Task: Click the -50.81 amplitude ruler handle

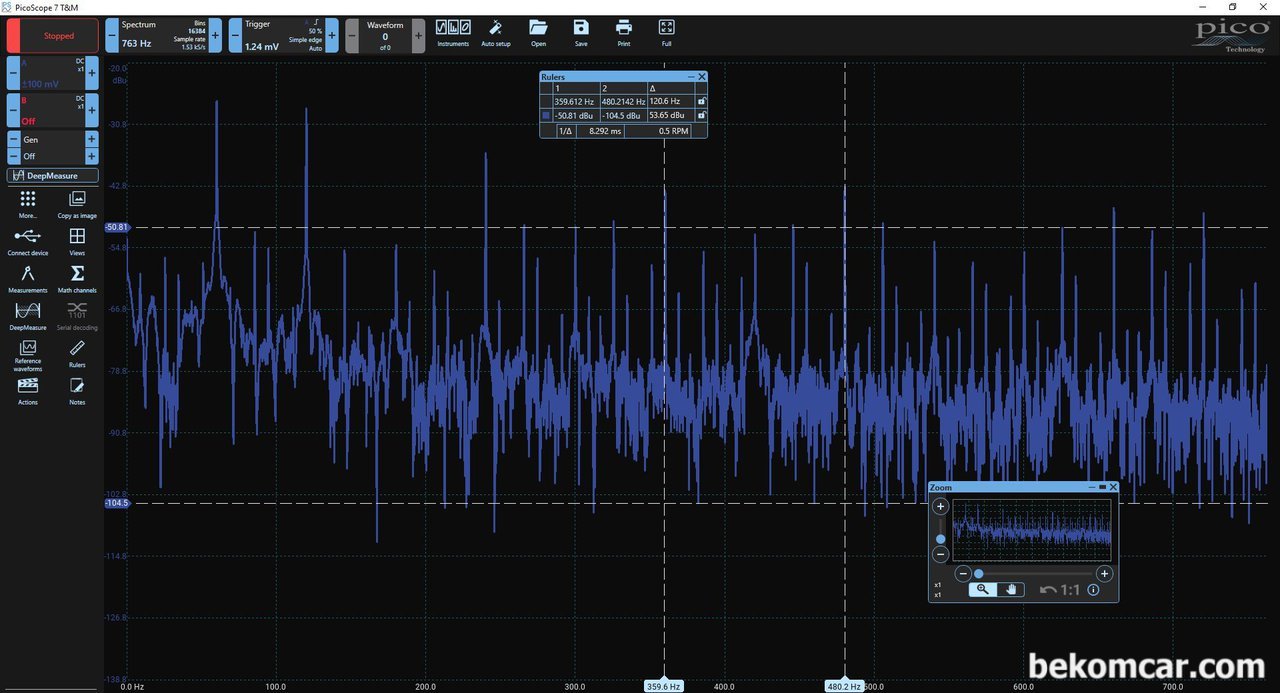Action: point(117,228)
